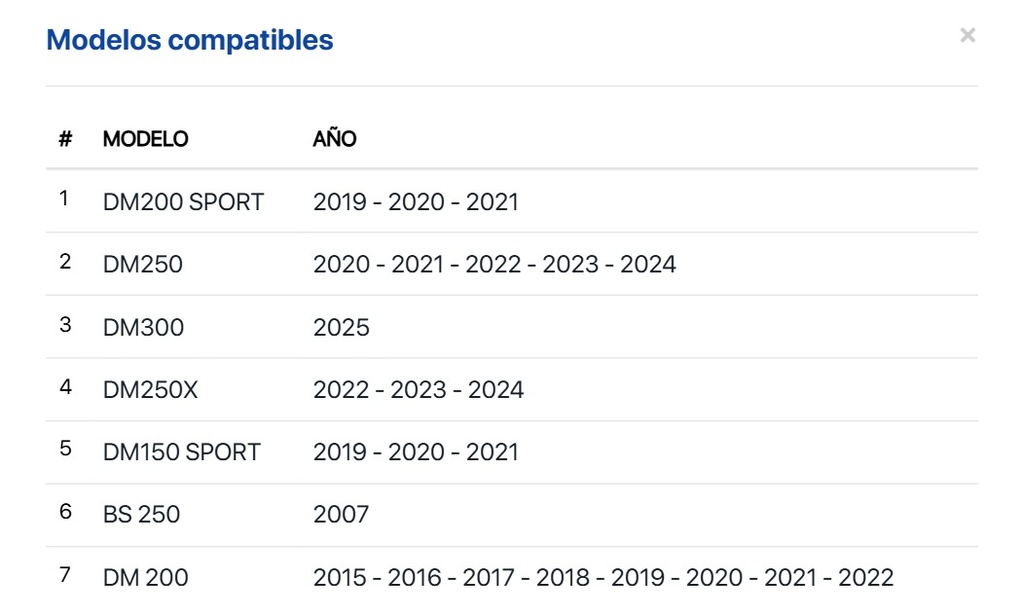Click the 2020 to 2024 years for DM250
1024x614 pixels.
(x=494, y=264)
